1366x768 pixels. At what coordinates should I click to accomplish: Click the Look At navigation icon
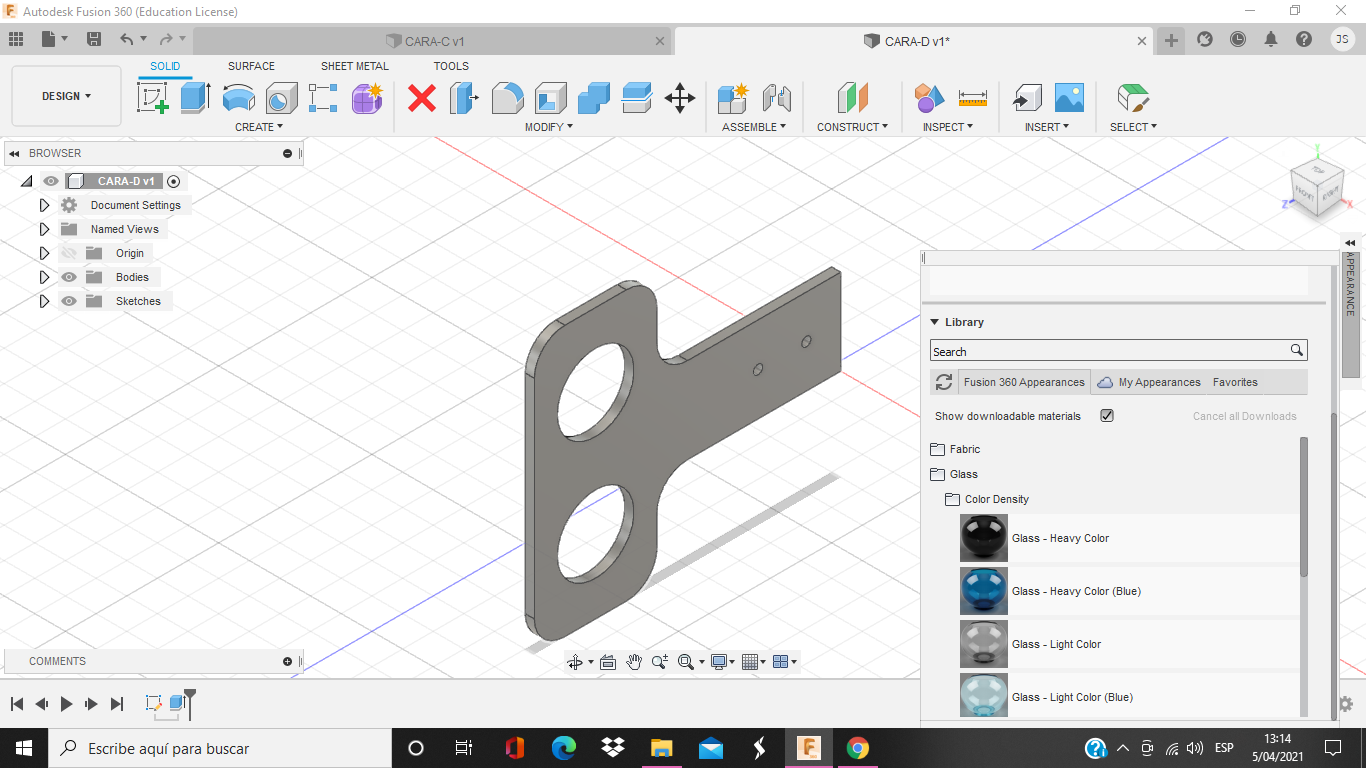pyautogui.click(x=607, y=662)
